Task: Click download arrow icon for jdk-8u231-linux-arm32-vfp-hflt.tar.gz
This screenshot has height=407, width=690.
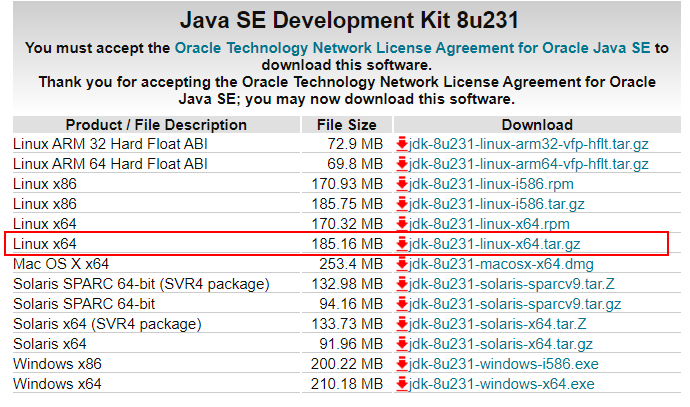Action: click(x=402, y=144)
